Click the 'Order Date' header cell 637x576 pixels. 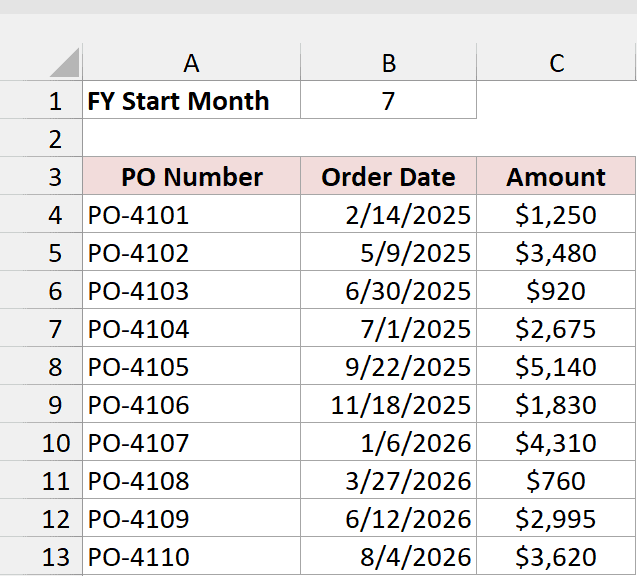point(388,176)
